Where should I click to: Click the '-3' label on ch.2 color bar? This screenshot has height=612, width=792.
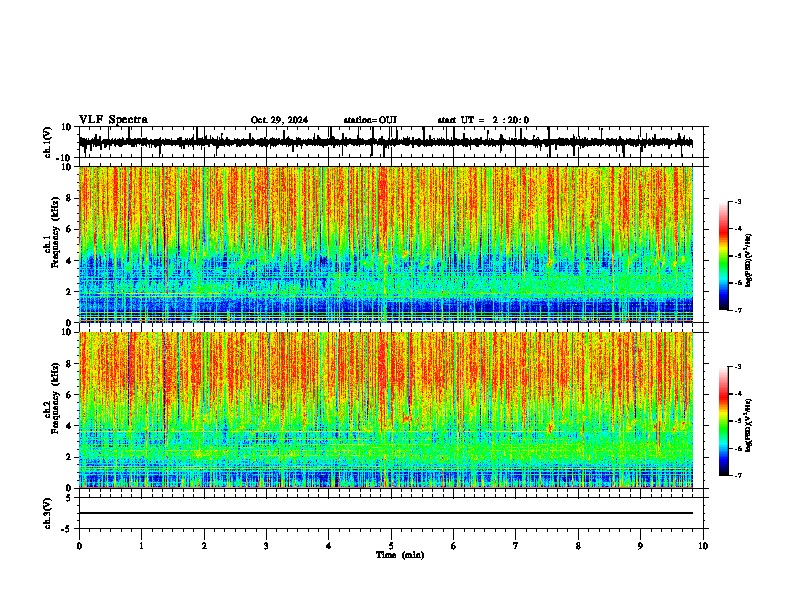pyautogui.click(x=738, y=367)
